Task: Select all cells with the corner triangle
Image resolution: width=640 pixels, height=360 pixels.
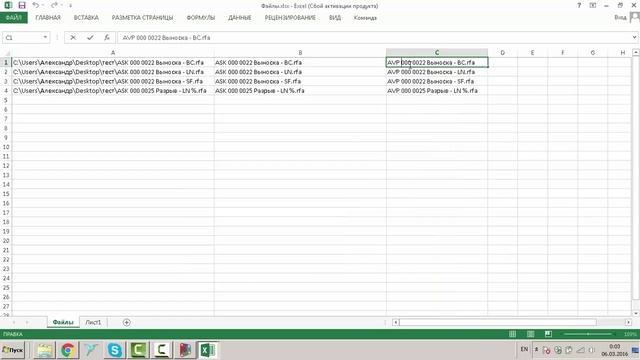Action: (6, 53)
